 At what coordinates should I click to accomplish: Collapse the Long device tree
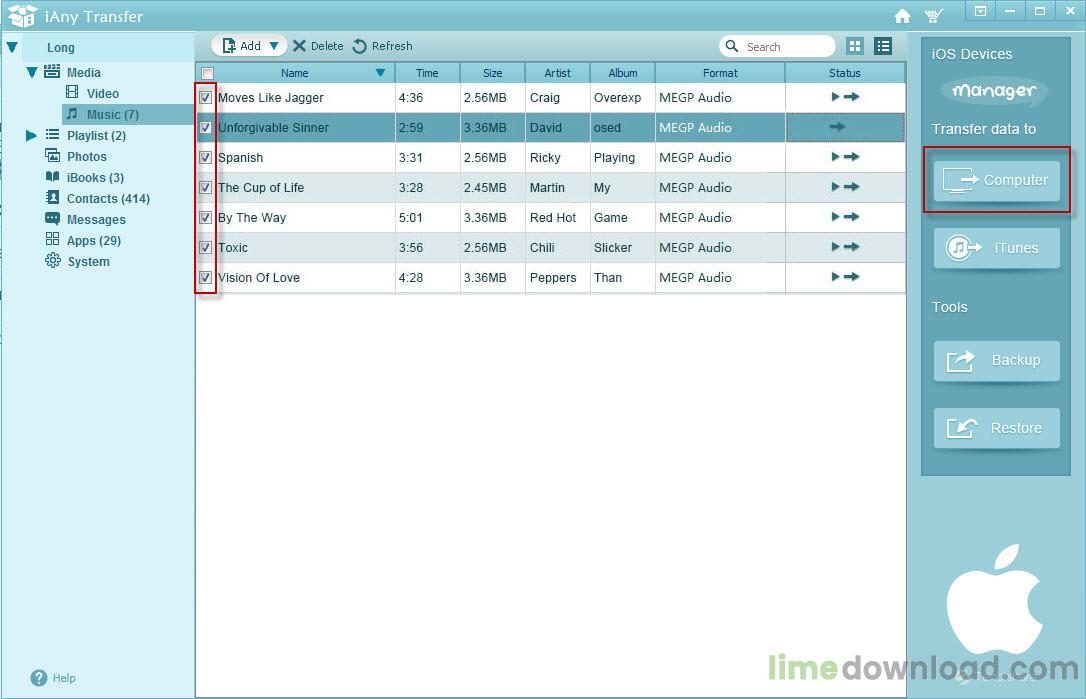pos(12,47)
